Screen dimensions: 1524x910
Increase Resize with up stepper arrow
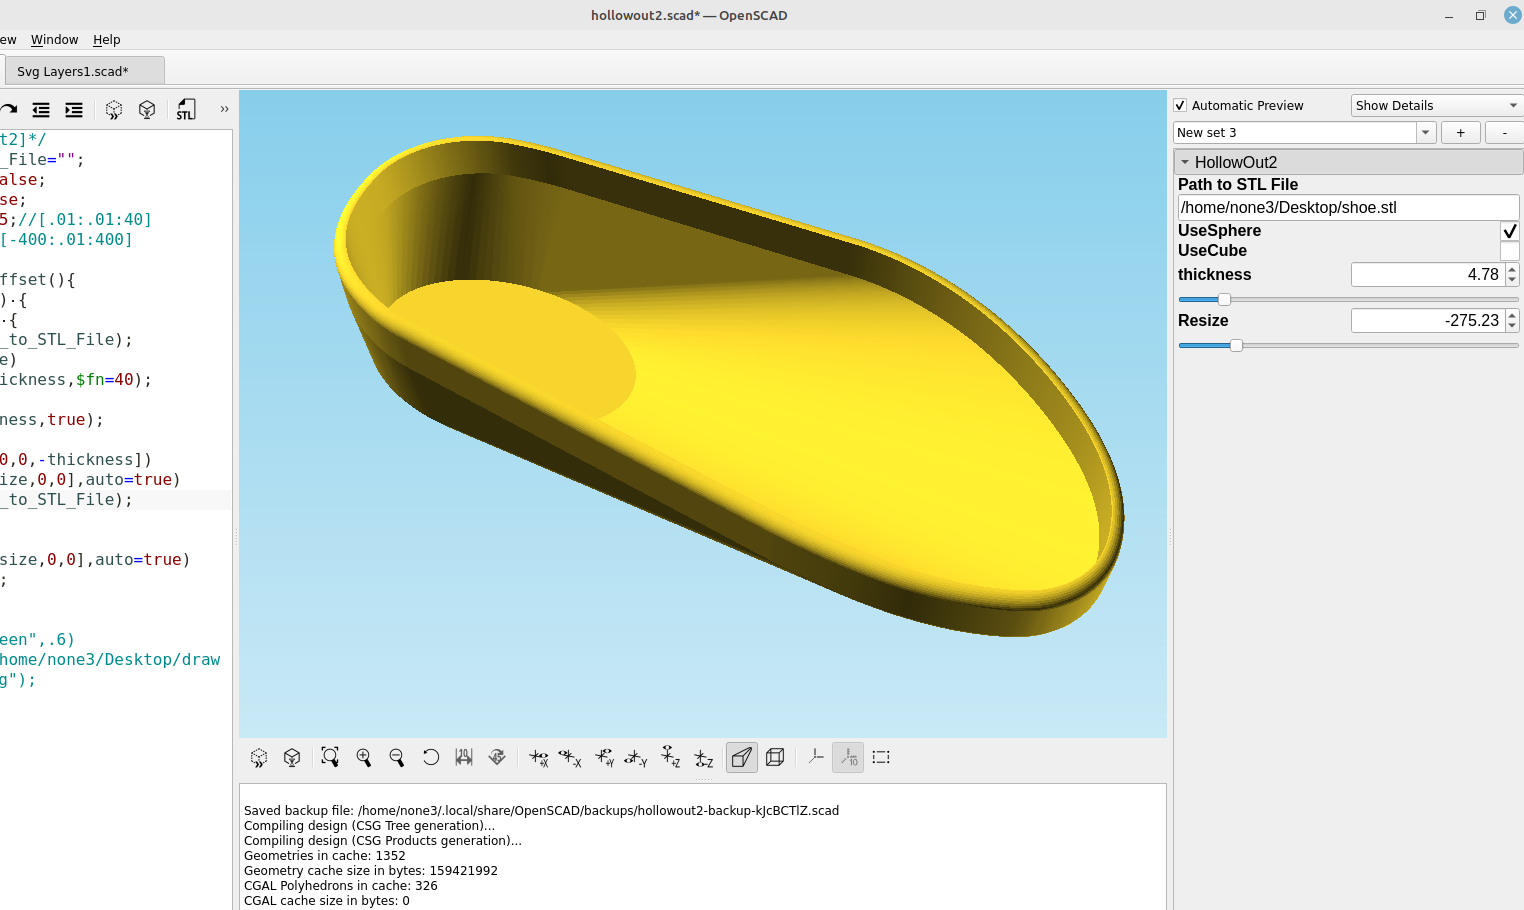click(1512, 315)
